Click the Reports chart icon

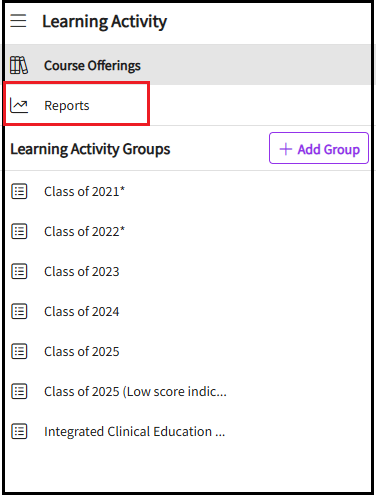coord(19,105)
